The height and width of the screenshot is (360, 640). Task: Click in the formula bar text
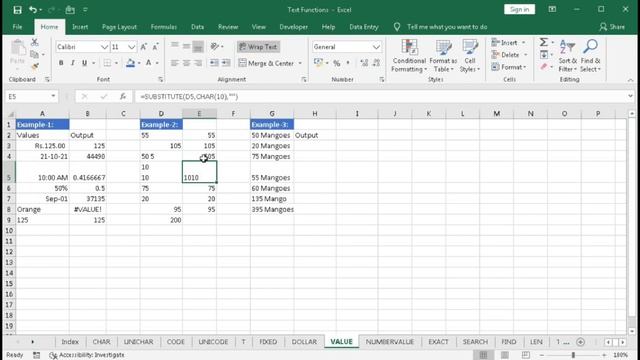point(189,96)
